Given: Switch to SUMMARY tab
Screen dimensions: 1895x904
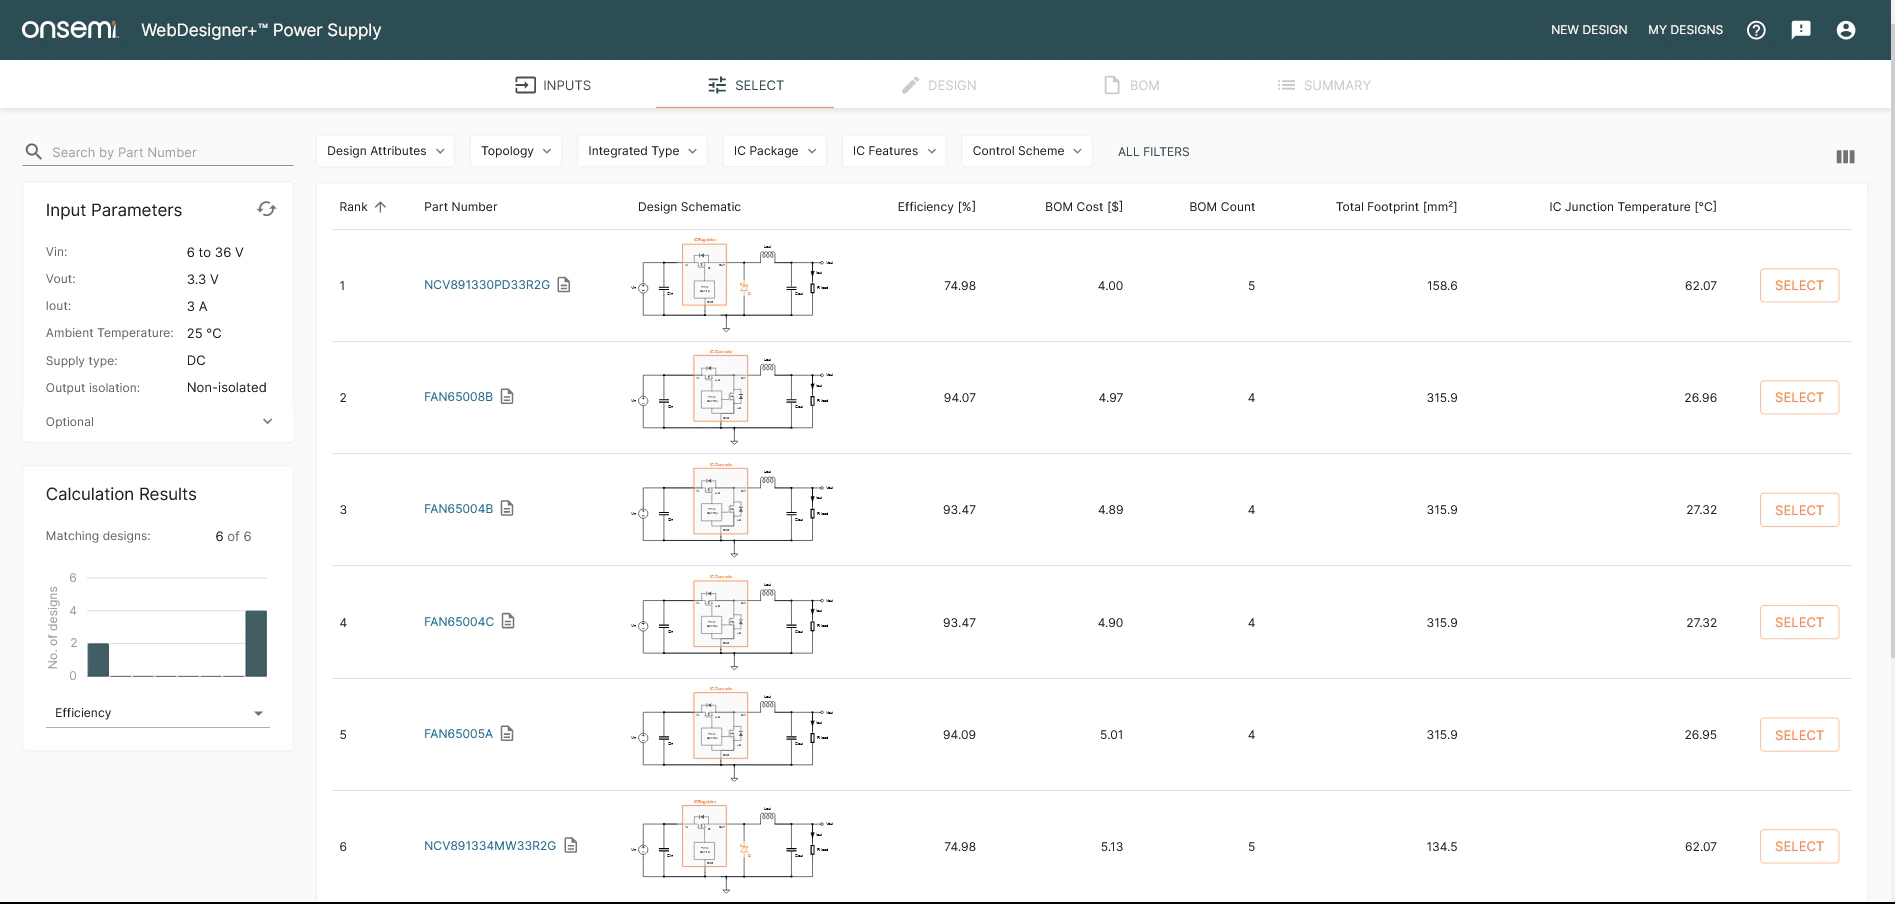Looking at the screenshot, I should 1324,85.
